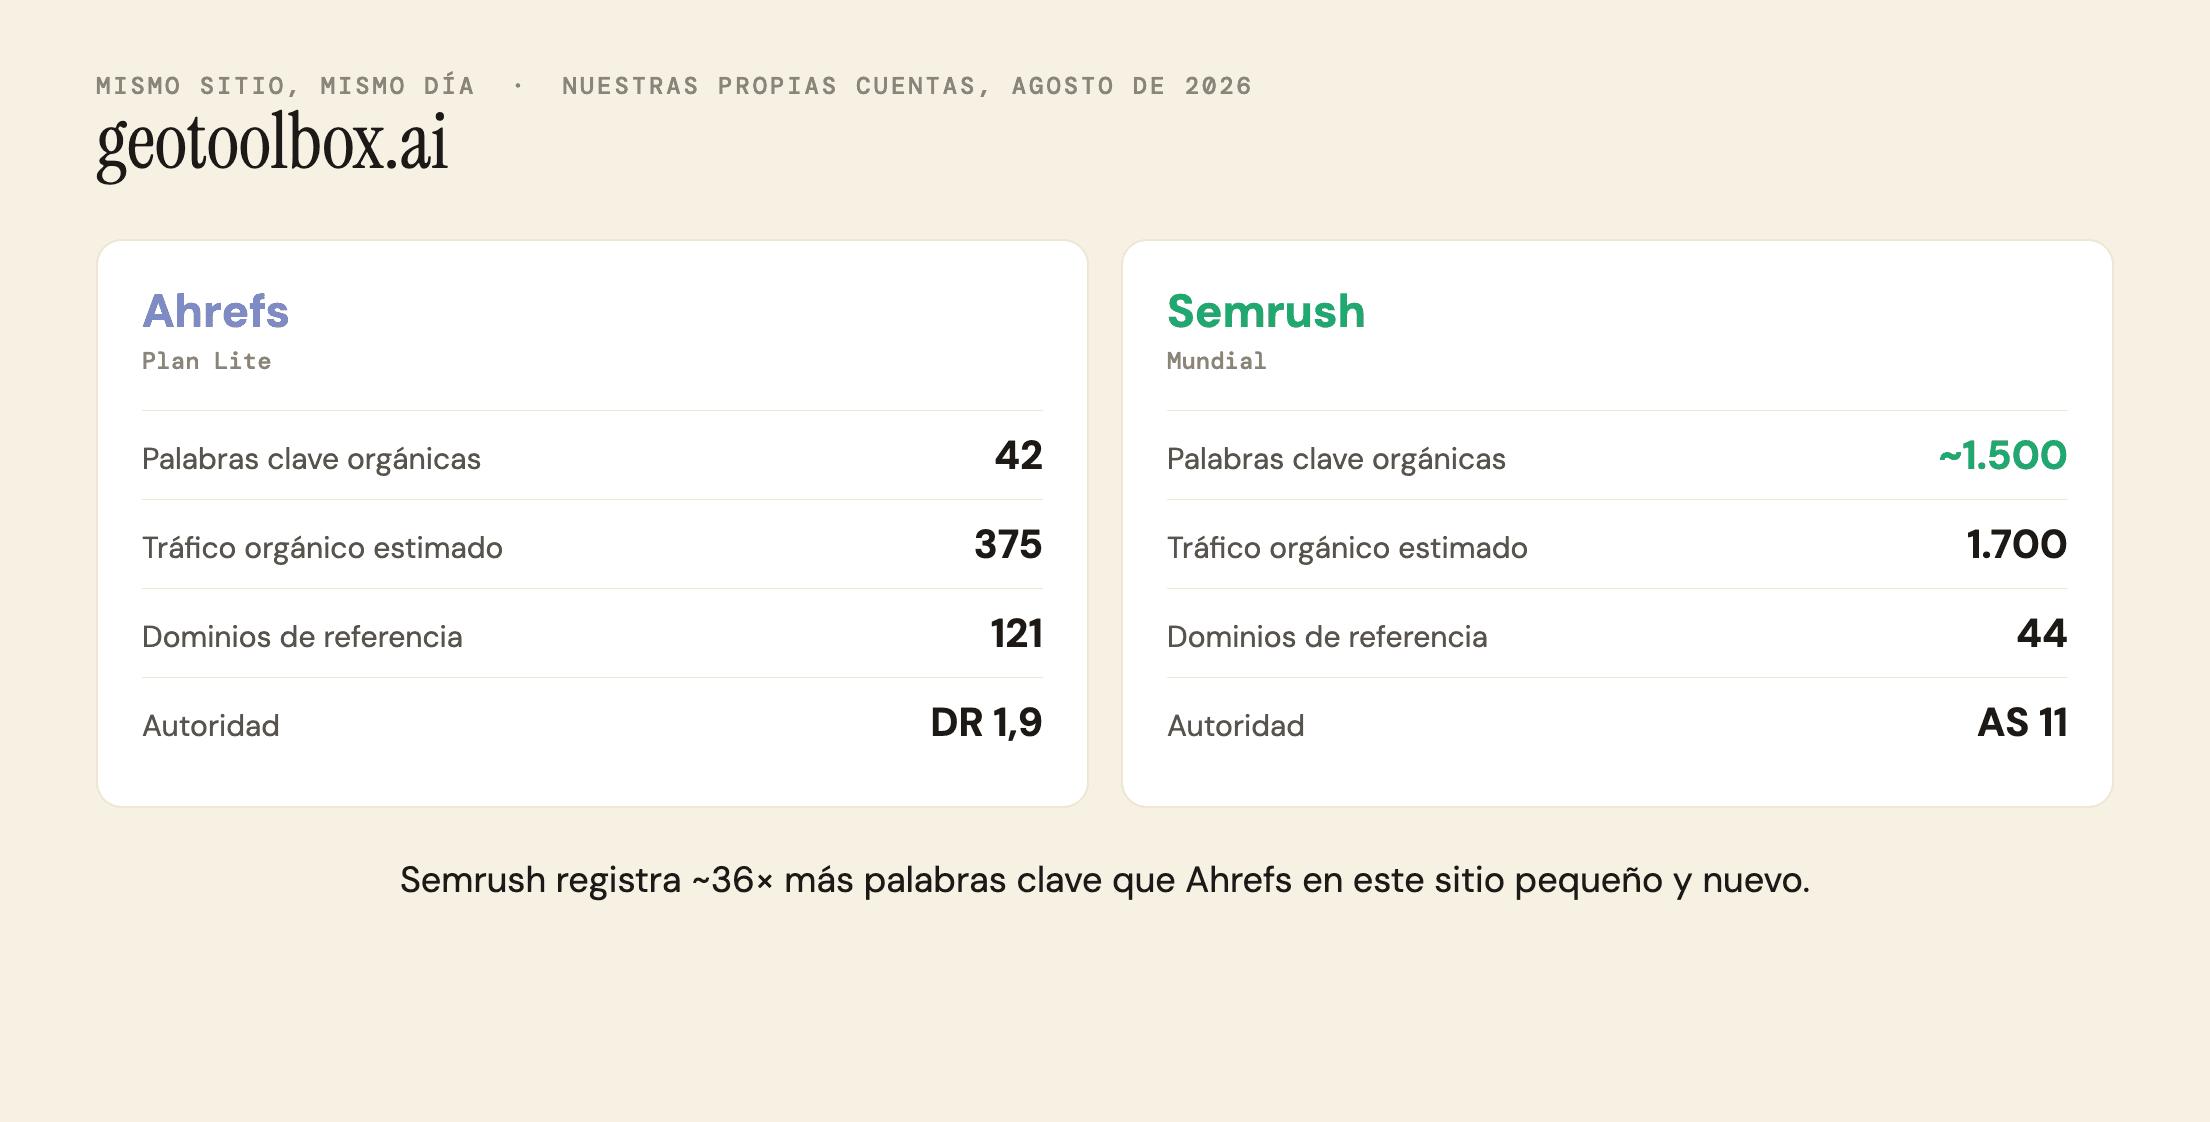2210x1122 pixels.
Task: Click the Ahrefs card heading
Action: [x=215, y=311]
